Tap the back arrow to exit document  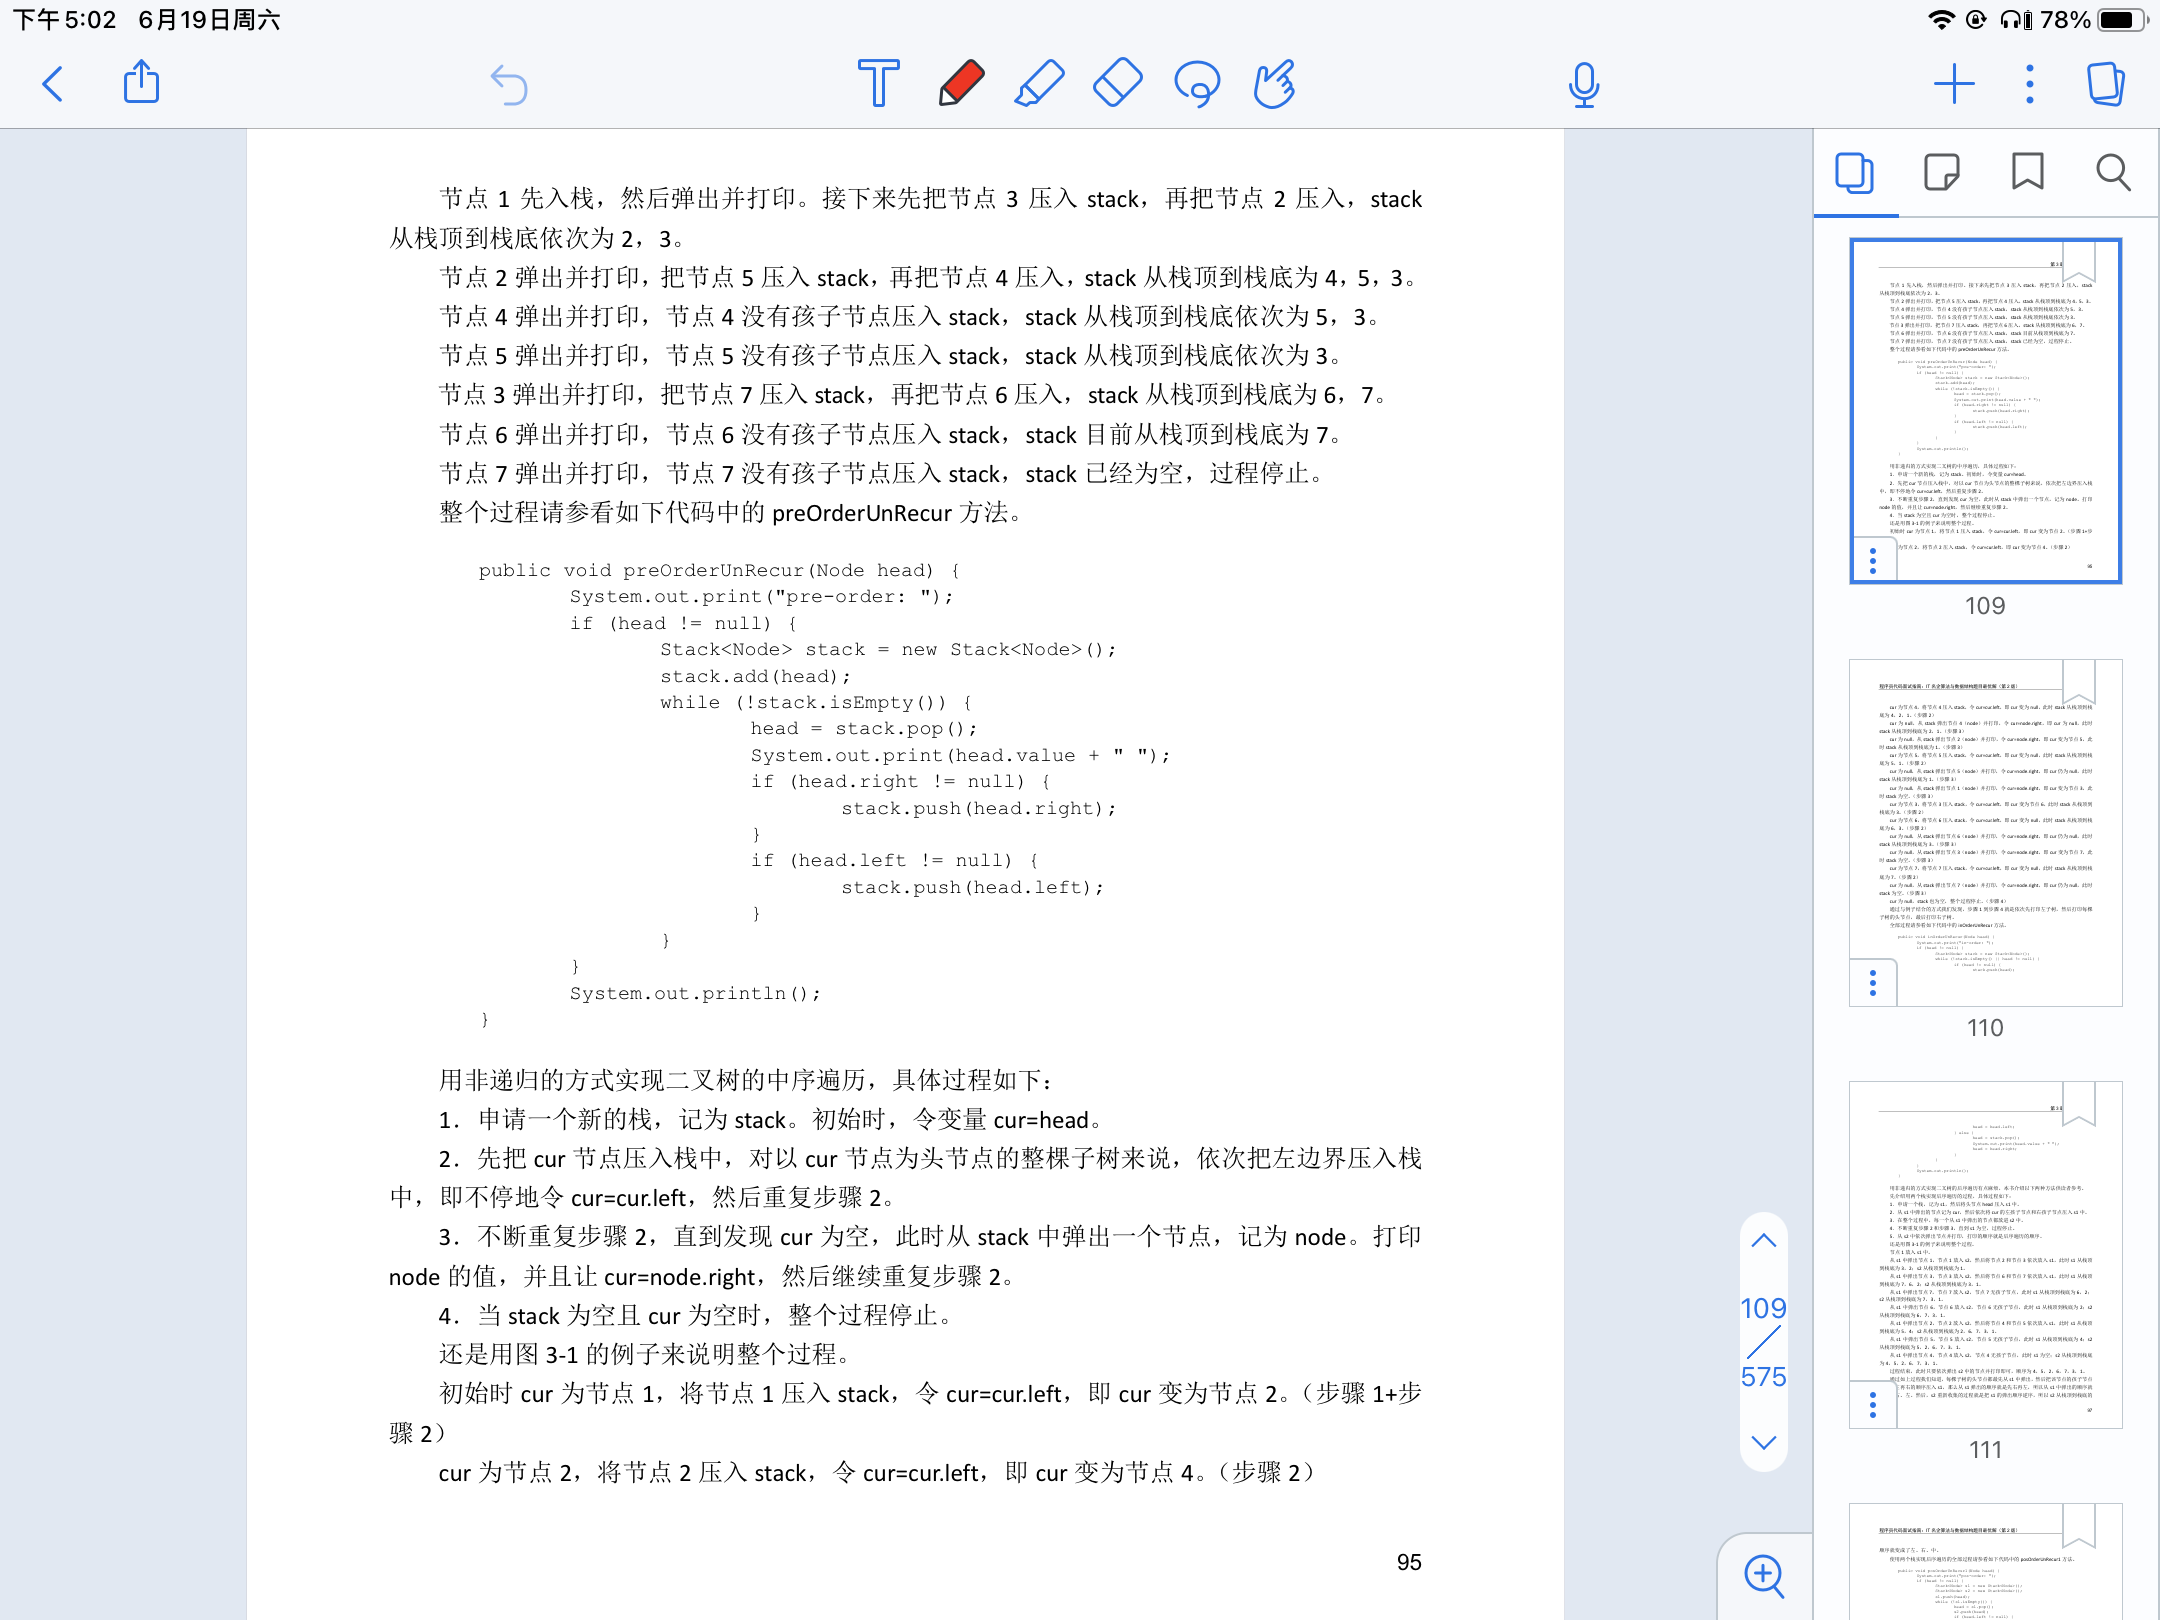[x=54, y=86]
